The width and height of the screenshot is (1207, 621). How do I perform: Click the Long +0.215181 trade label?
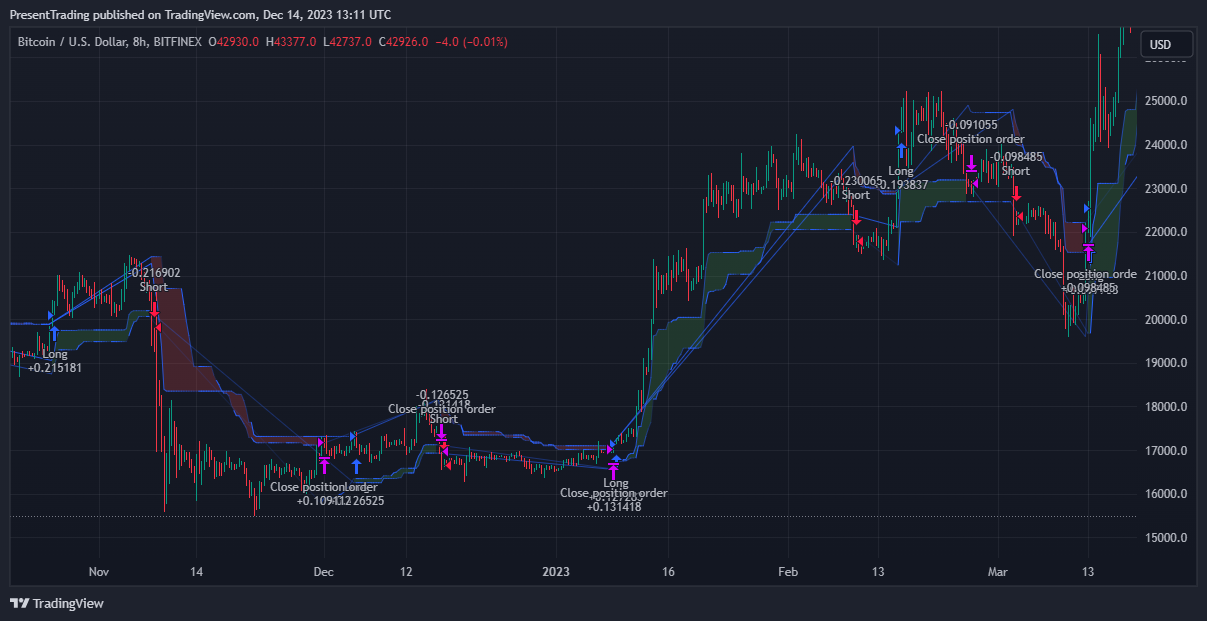tap(55, 361)
